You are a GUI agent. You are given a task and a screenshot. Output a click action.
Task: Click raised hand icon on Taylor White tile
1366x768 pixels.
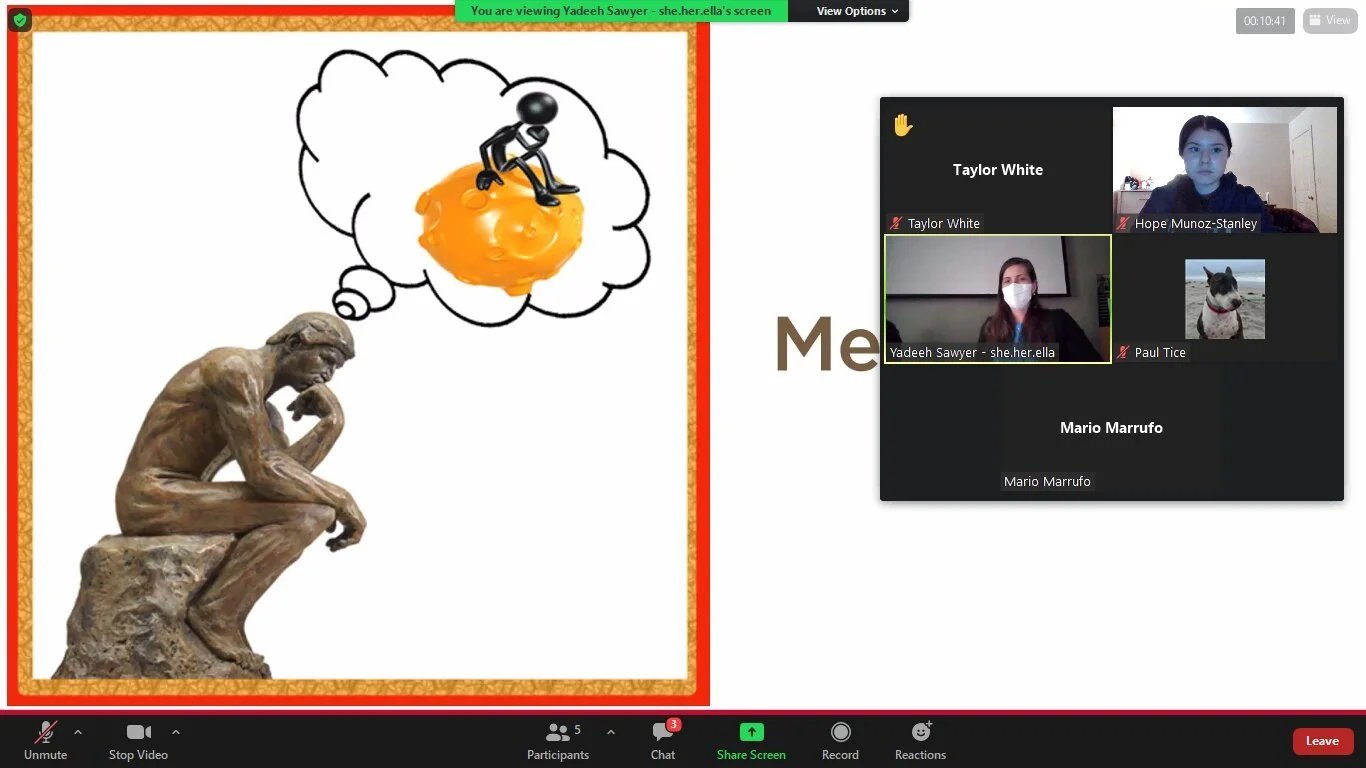[903, 125]
